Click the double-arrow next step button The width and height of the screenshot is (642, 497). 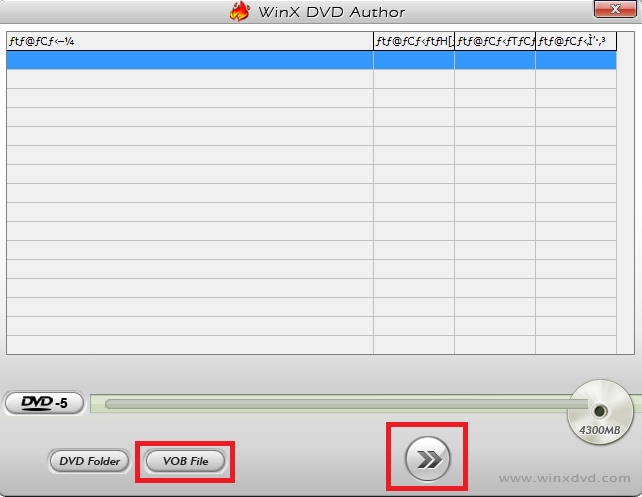427,458
